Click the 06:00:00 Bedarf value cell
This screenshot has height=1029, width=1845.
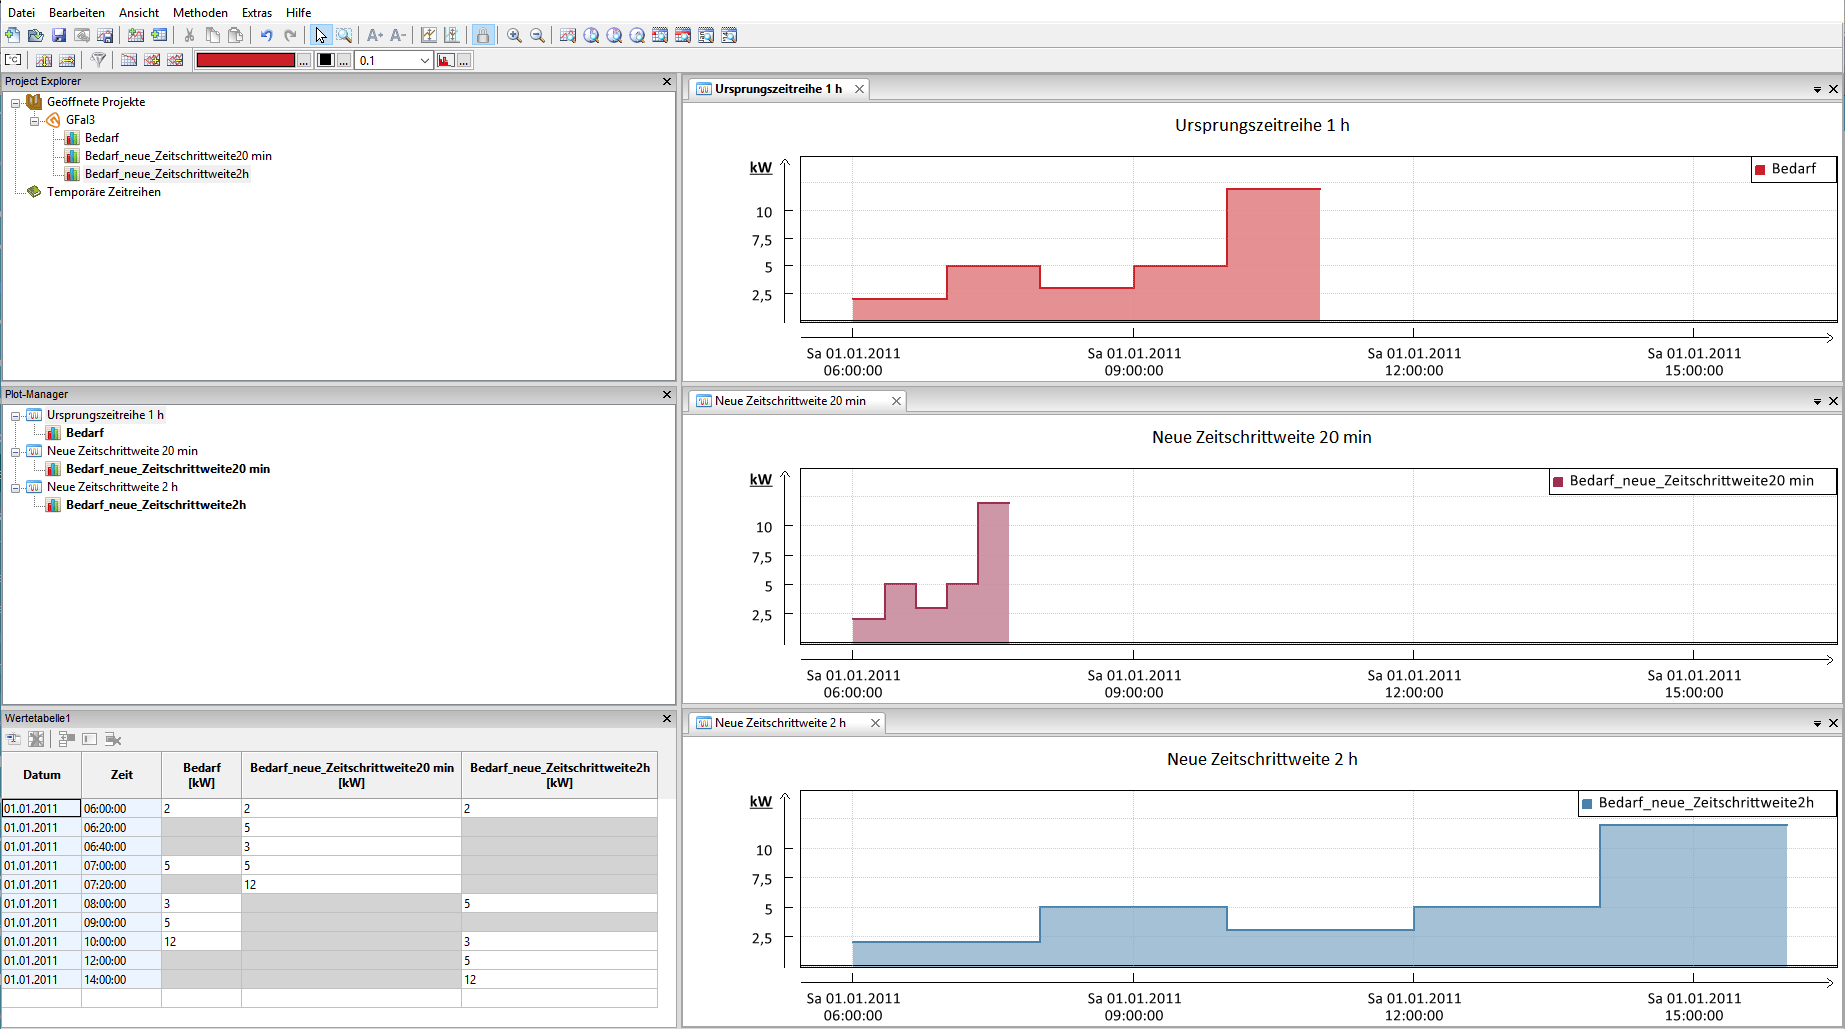pyautogui.click(x=202, y=808)
